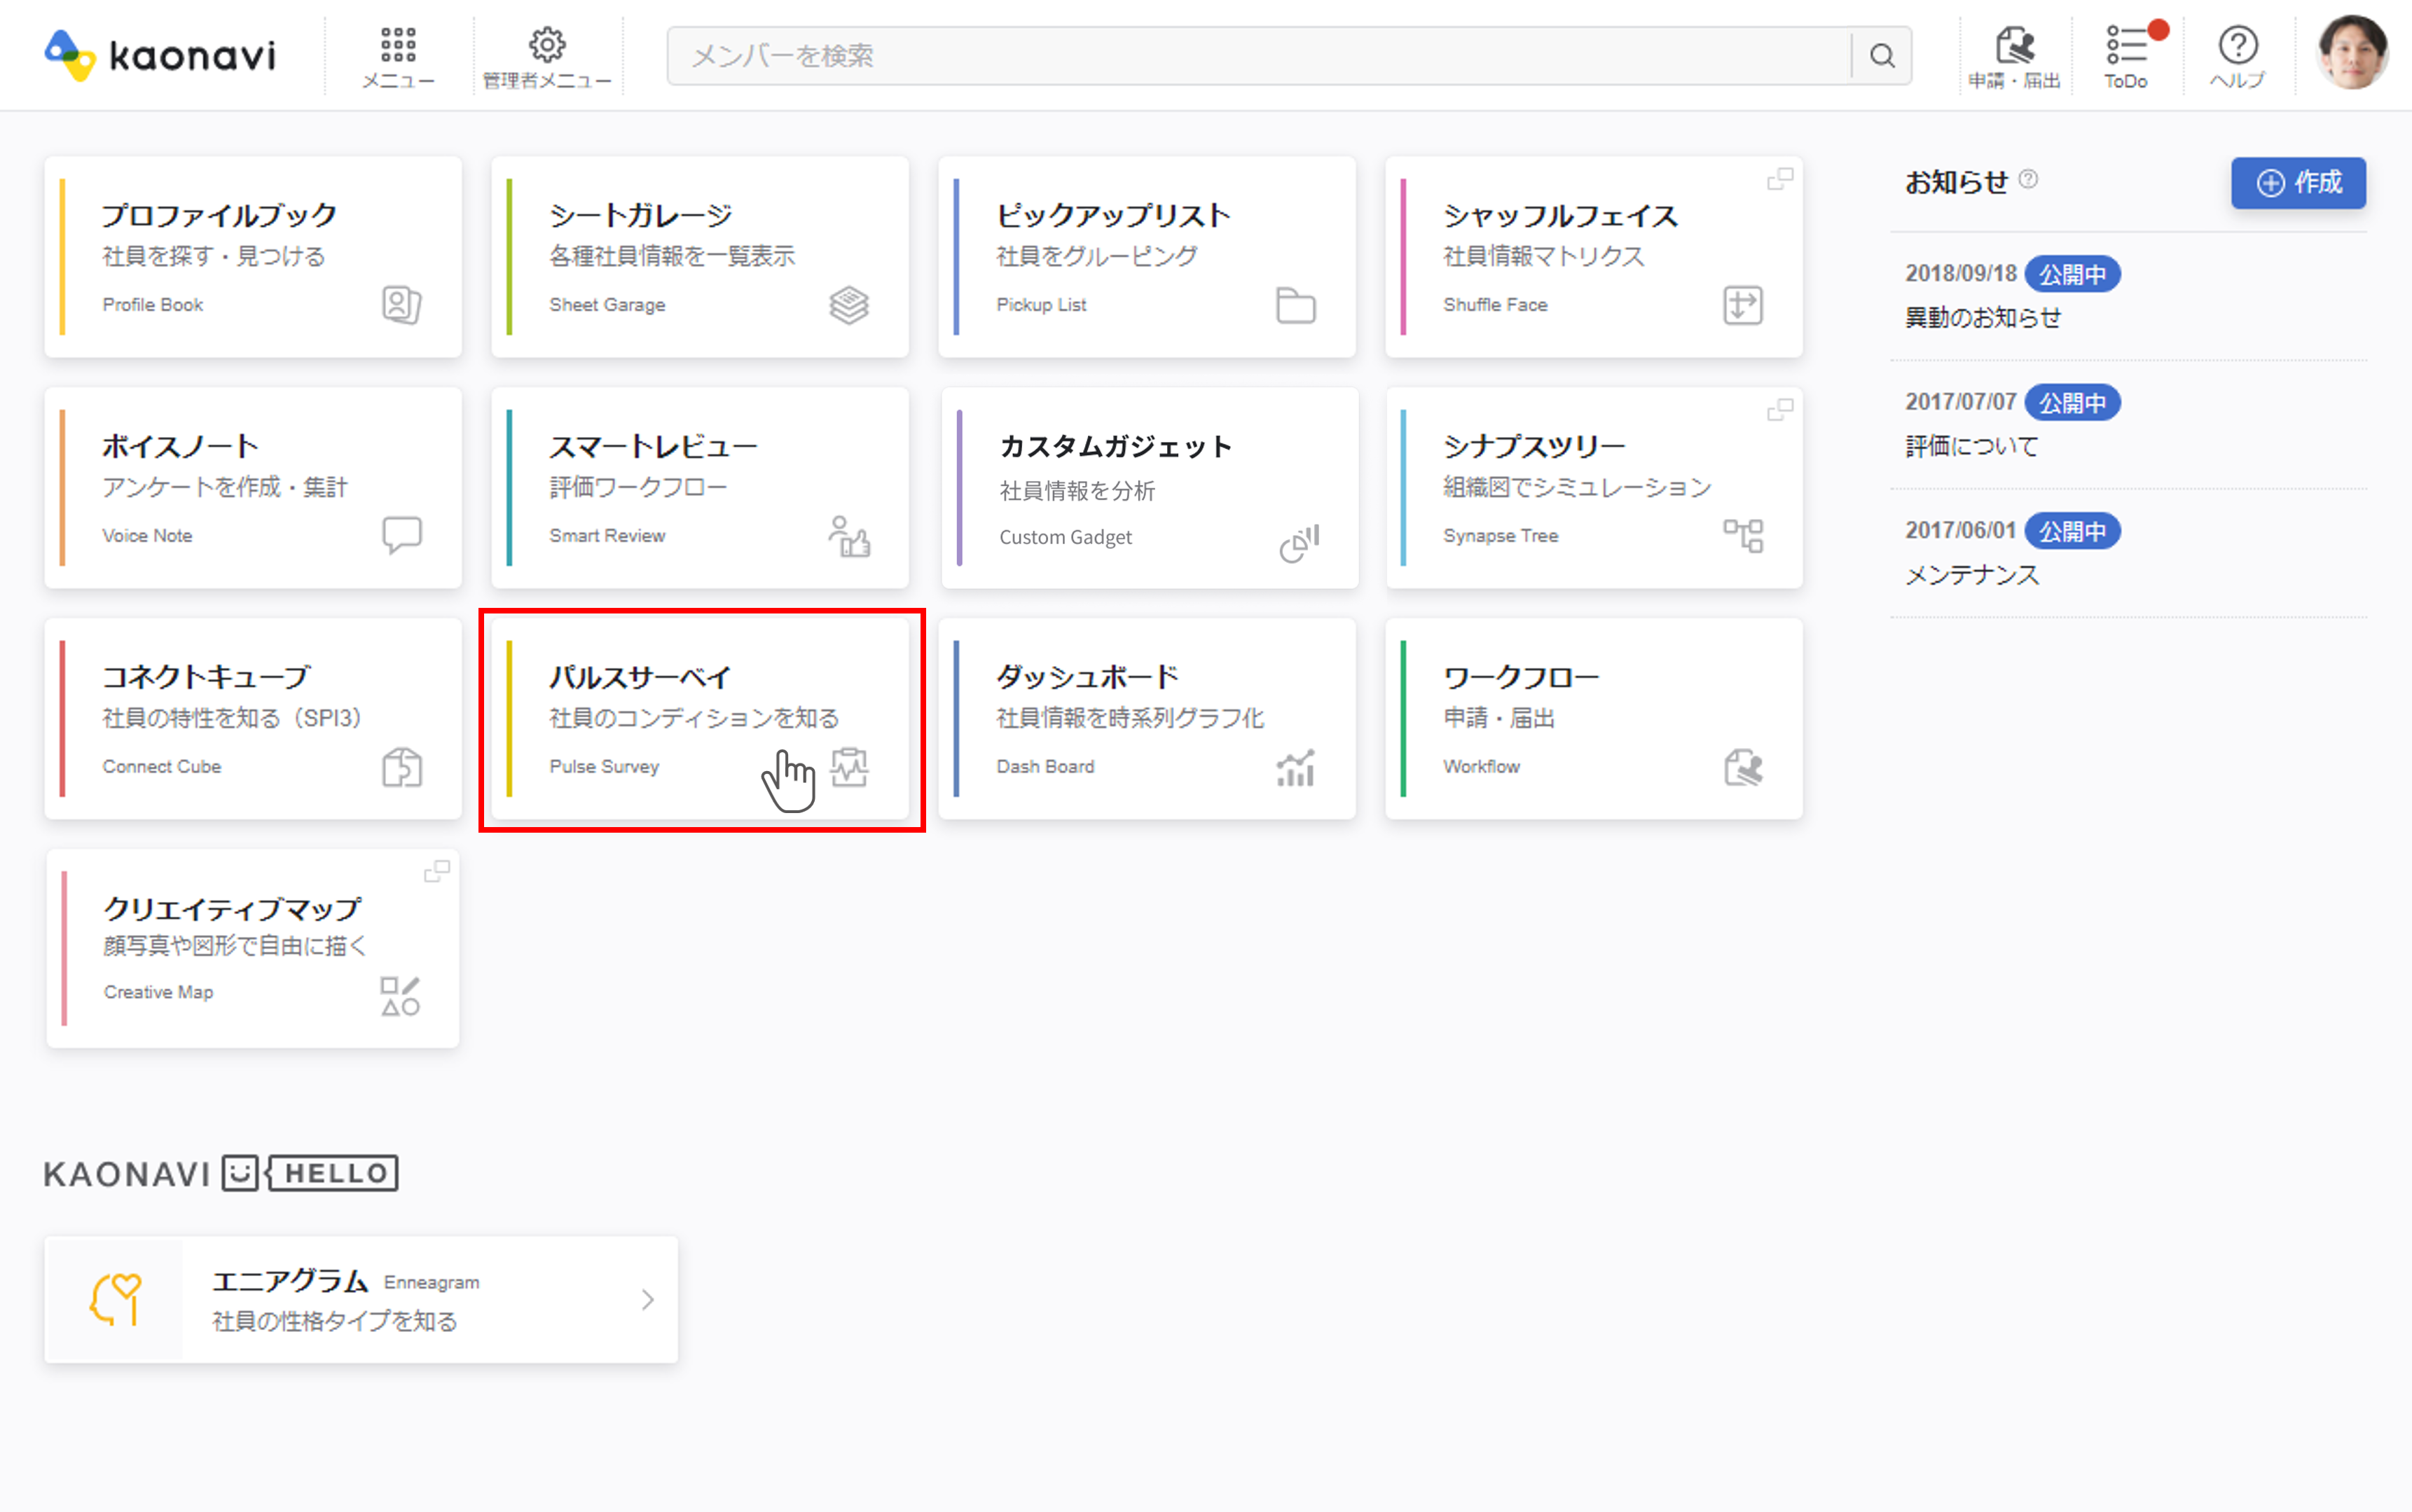Open the 申請・届出 header icon
This screenshot has height=1512, width=2412.
coord(2014,46)
